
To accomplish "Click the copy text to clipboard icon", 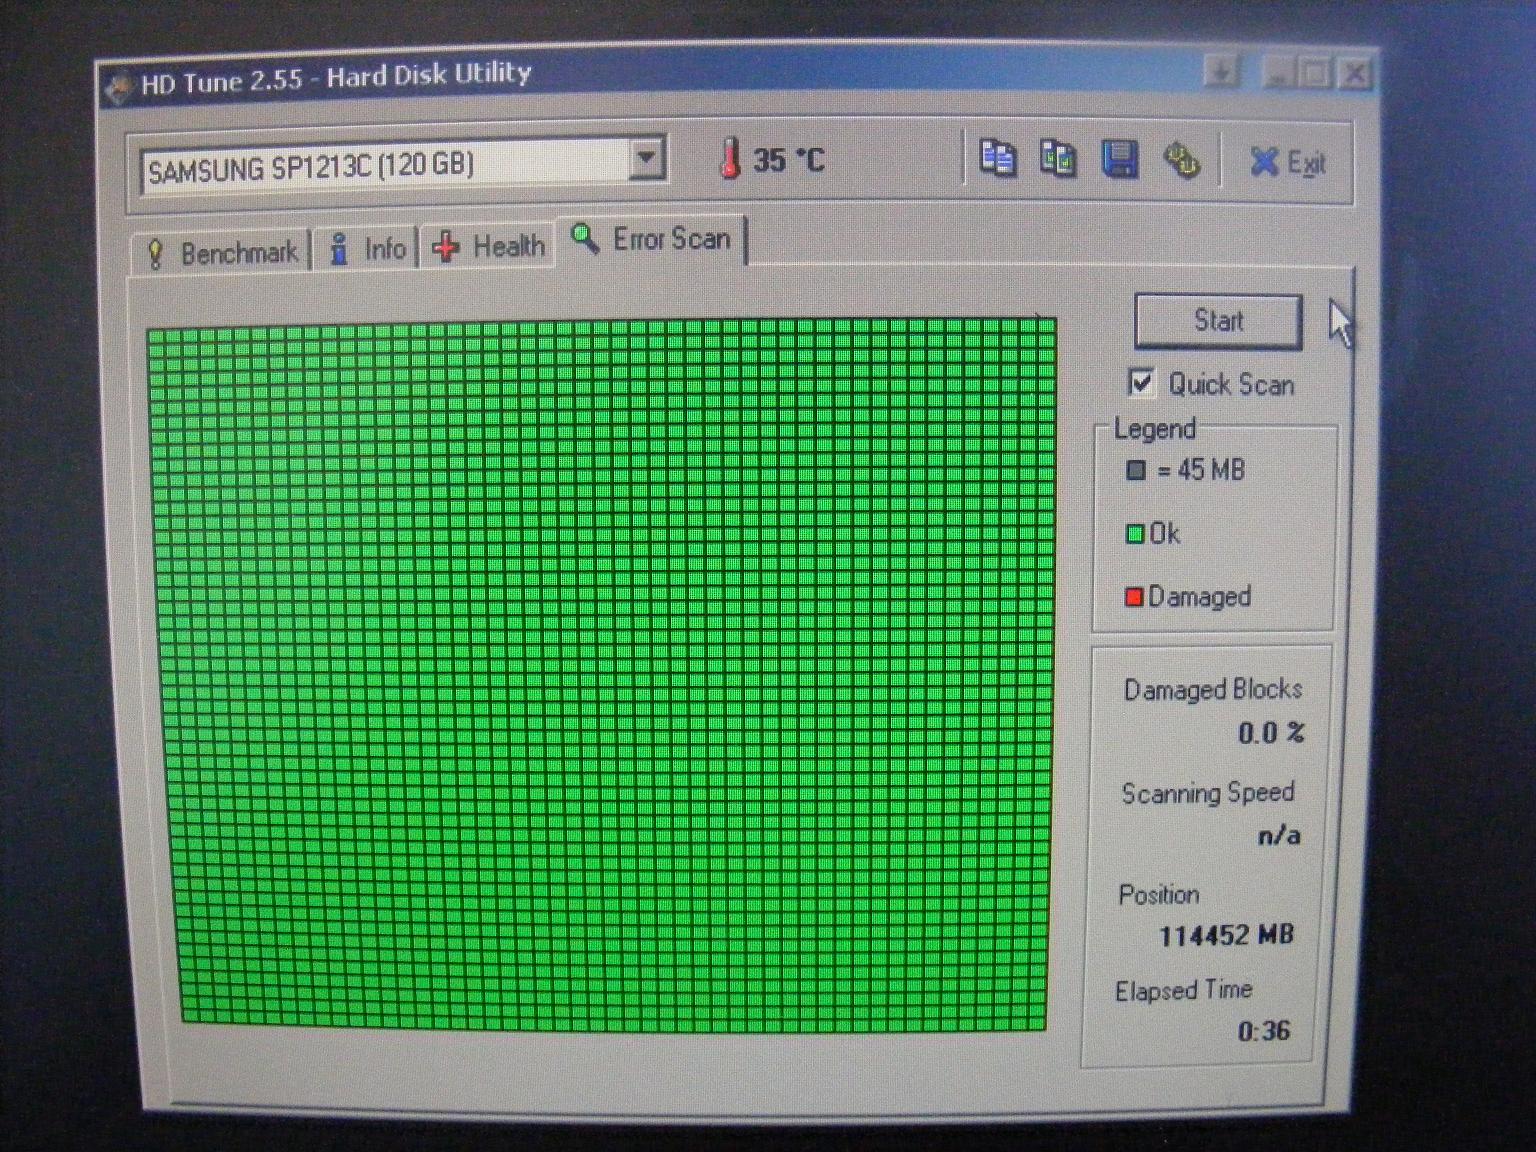I will click(997, 159).
